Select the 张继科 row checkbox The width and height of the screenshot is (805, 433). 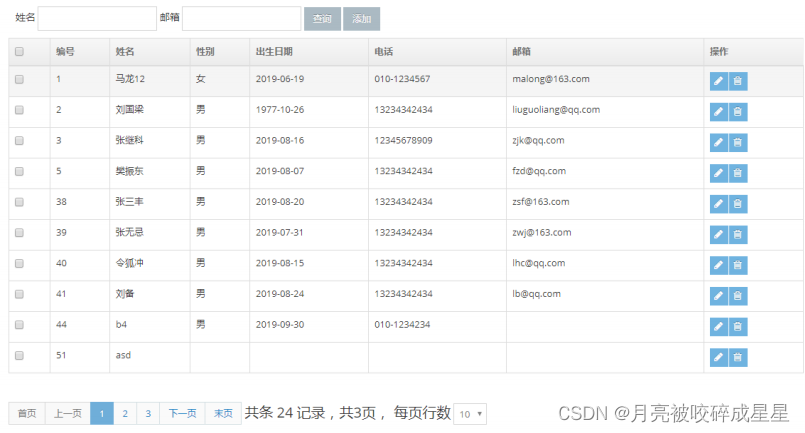click(x=20, y=141)
